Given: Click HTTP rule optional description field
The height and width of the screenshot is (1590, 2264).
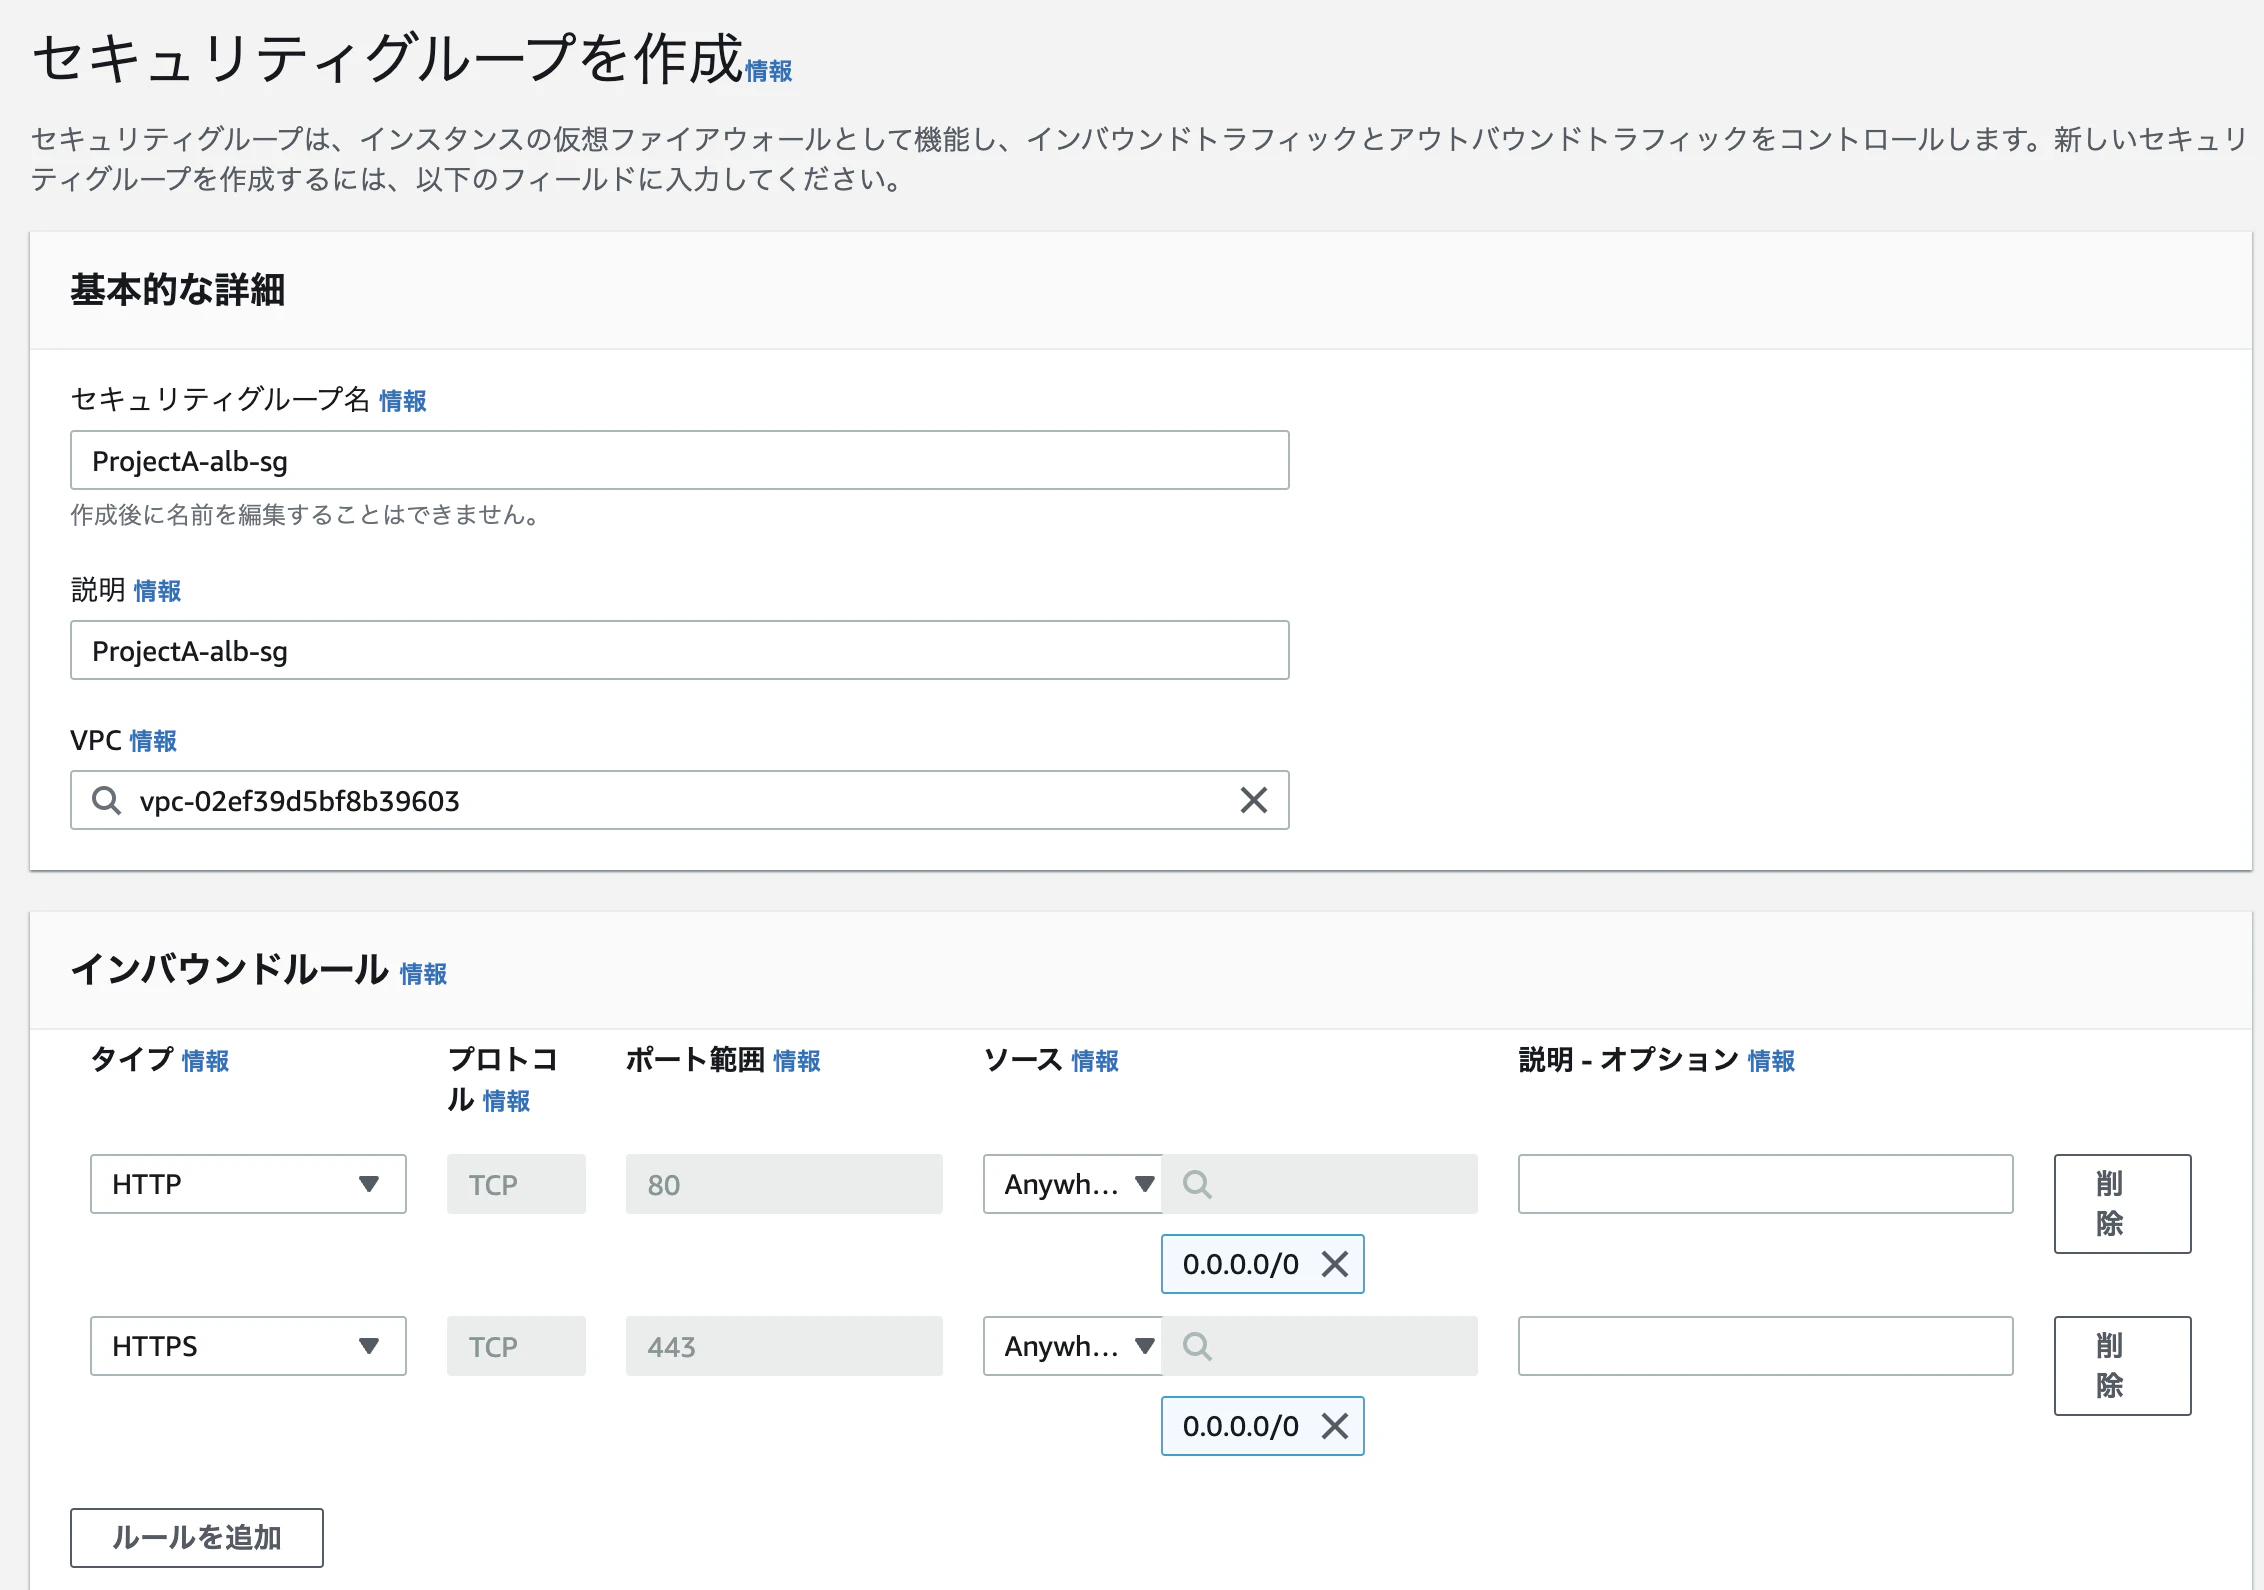Looking at the screenshot, I should tap(1765, 1184).
